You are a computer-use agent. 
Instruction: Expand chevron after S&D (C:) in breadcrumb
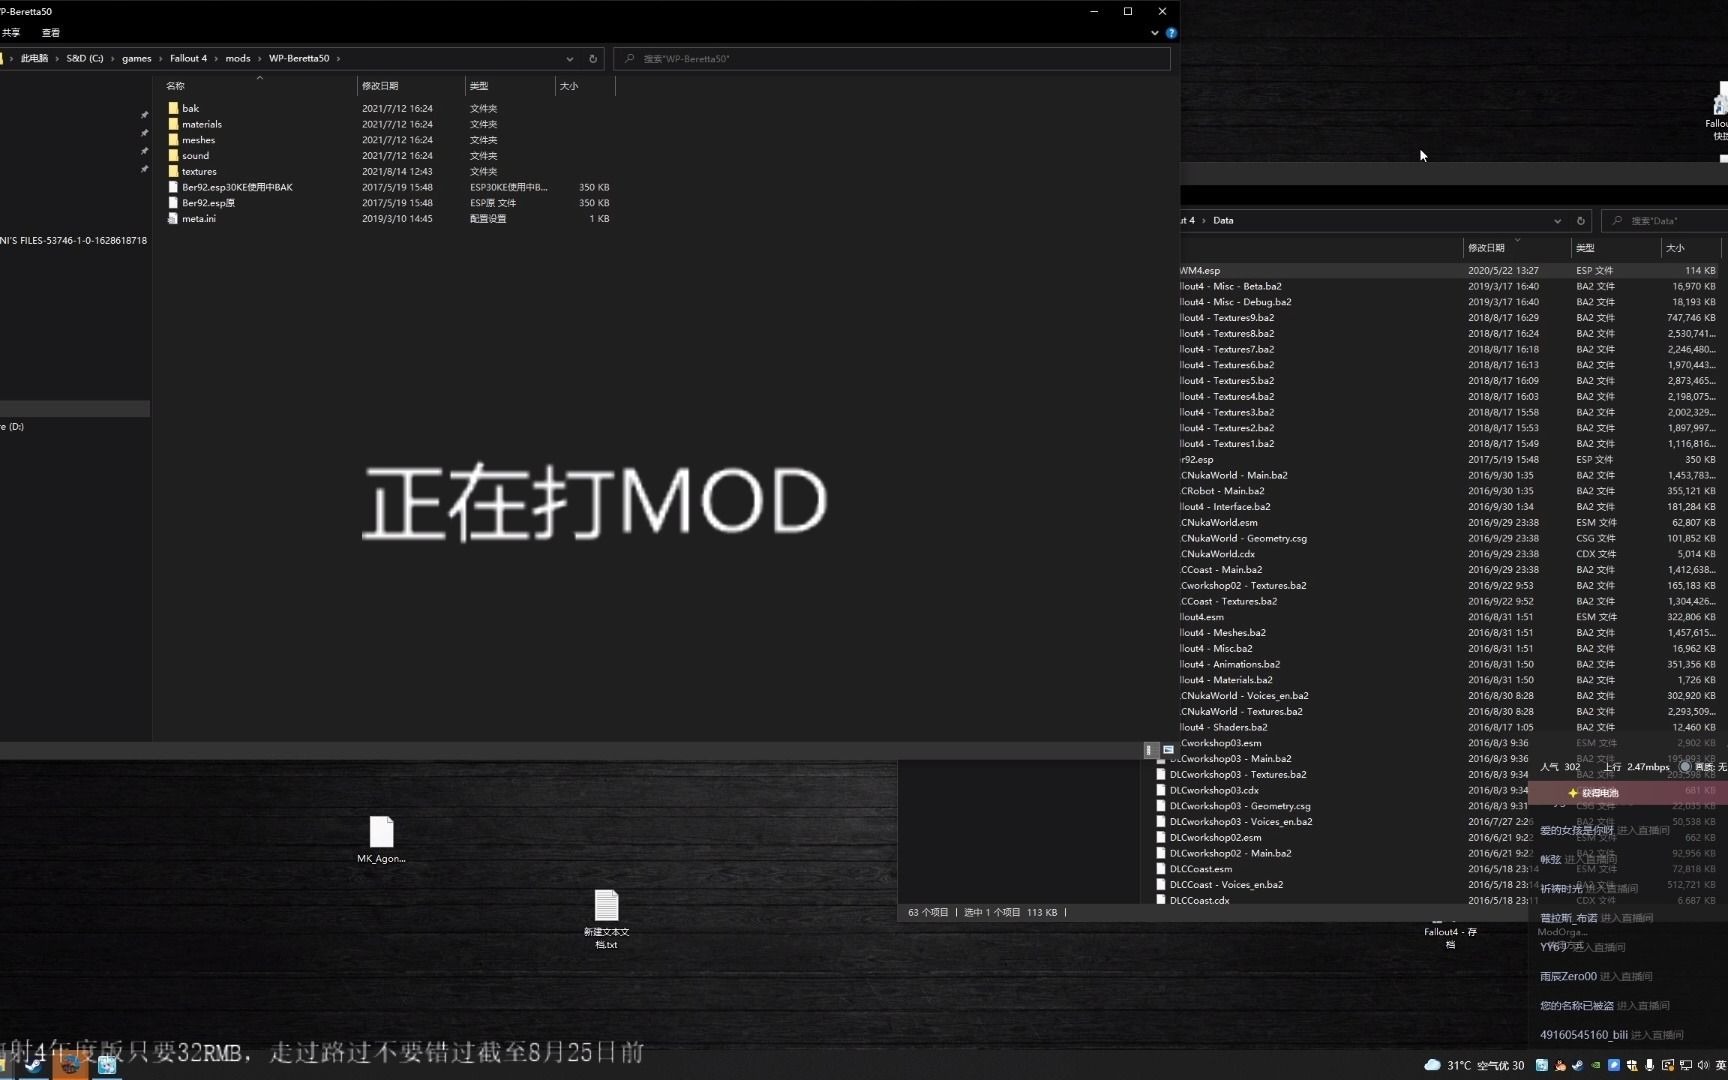(x=112, y=59)
